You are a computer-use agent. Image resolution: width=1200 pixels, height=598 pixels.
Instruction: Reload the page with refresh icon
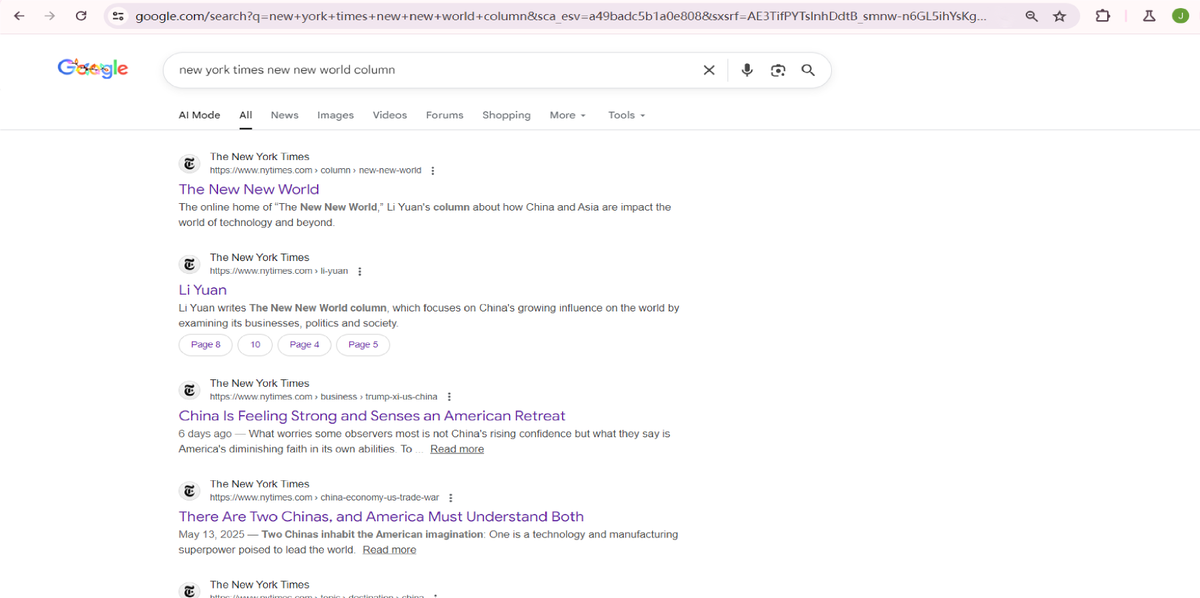point(81,16)
